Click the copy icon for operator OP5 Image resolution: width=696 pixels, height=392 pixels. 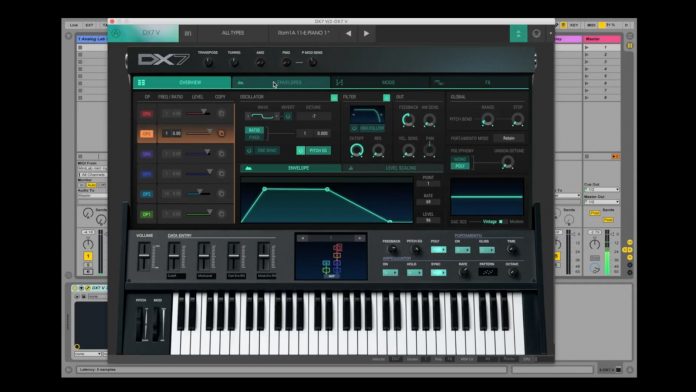(x=221, y=134)
